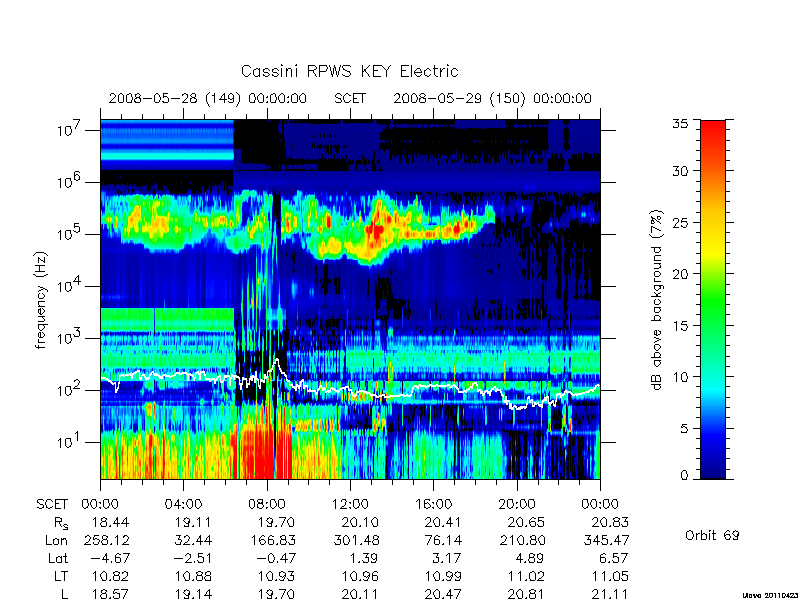The height and width of the screenshot is (600, 800).
Task: Click the SCET row label below the plot
Action: 52,505
